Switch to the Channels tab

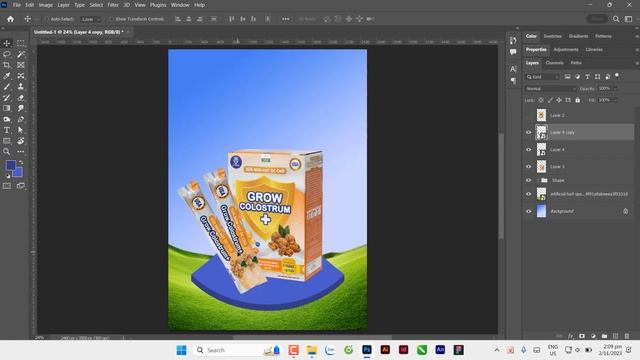coord(554,63)
